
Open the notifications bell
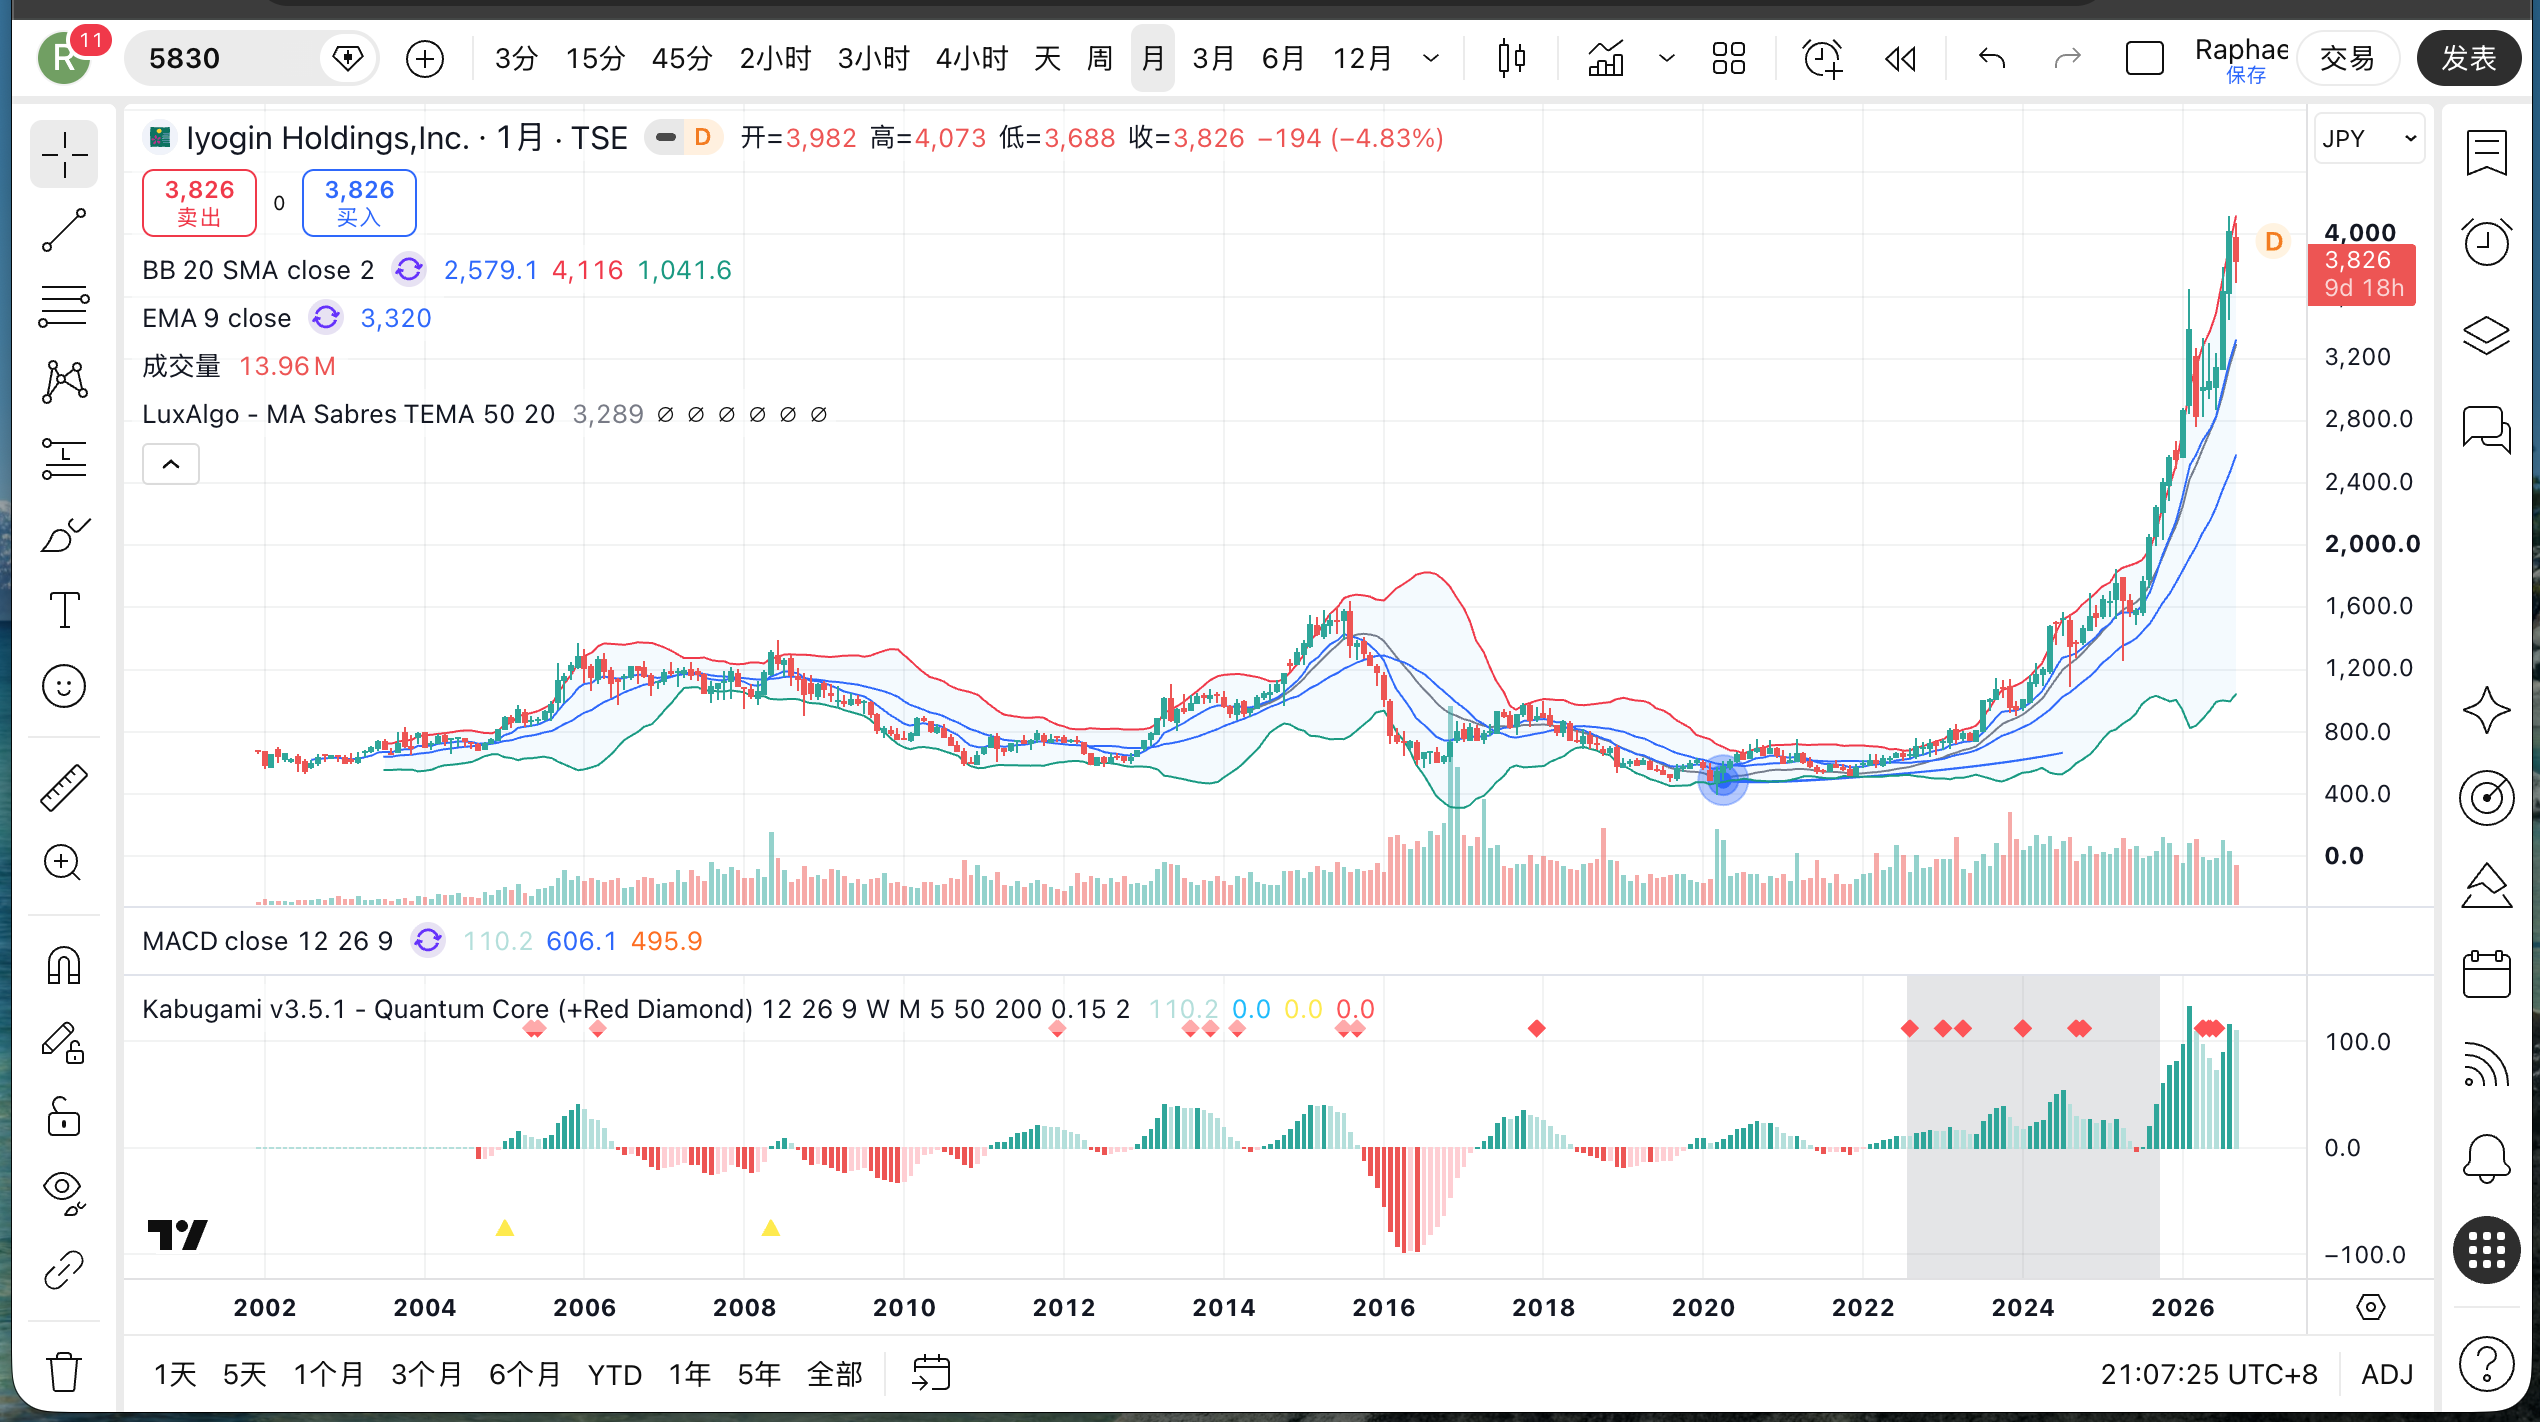[x=2486, y=1159]
